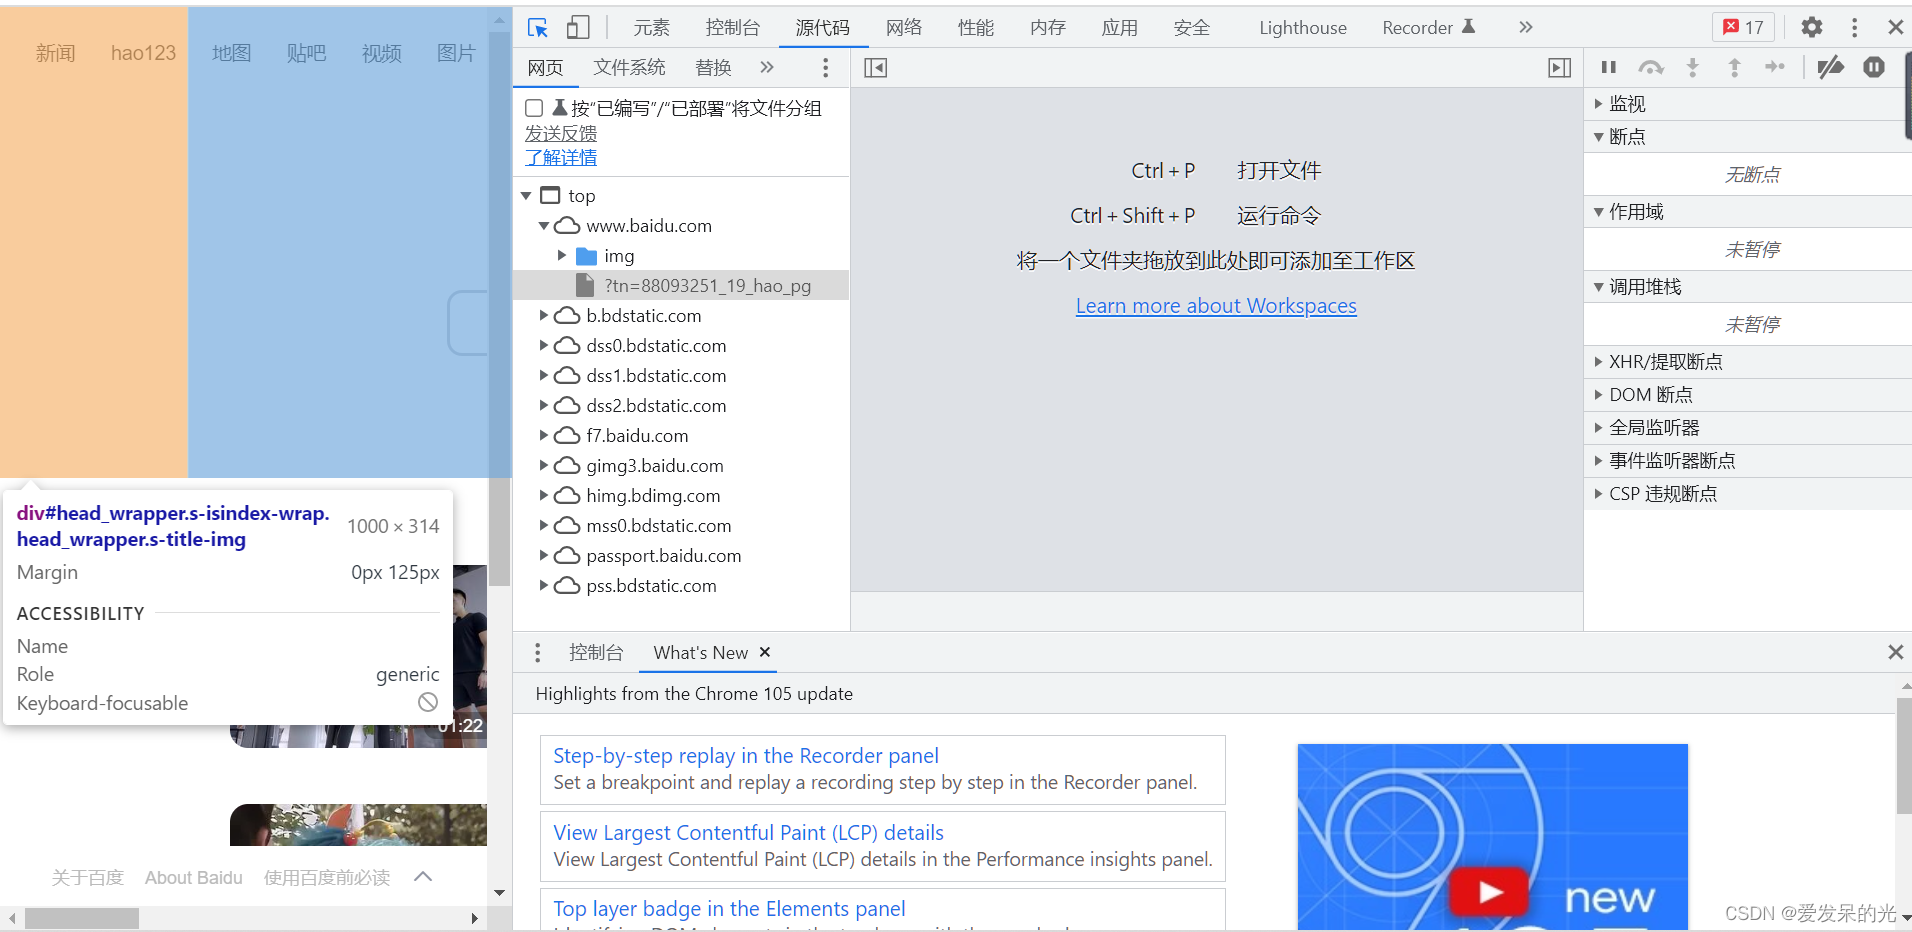Check group files by authored/deployed

(534, 108)
